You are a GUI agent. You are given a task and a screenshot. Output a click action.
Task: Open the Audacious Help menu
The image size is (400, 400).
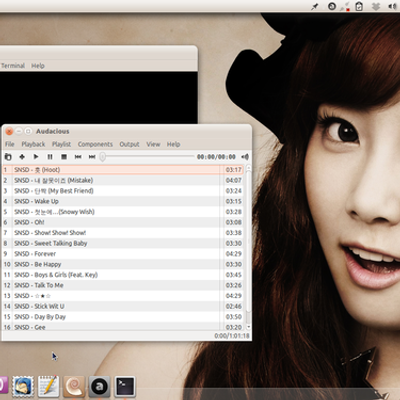[x=173, y=144]
